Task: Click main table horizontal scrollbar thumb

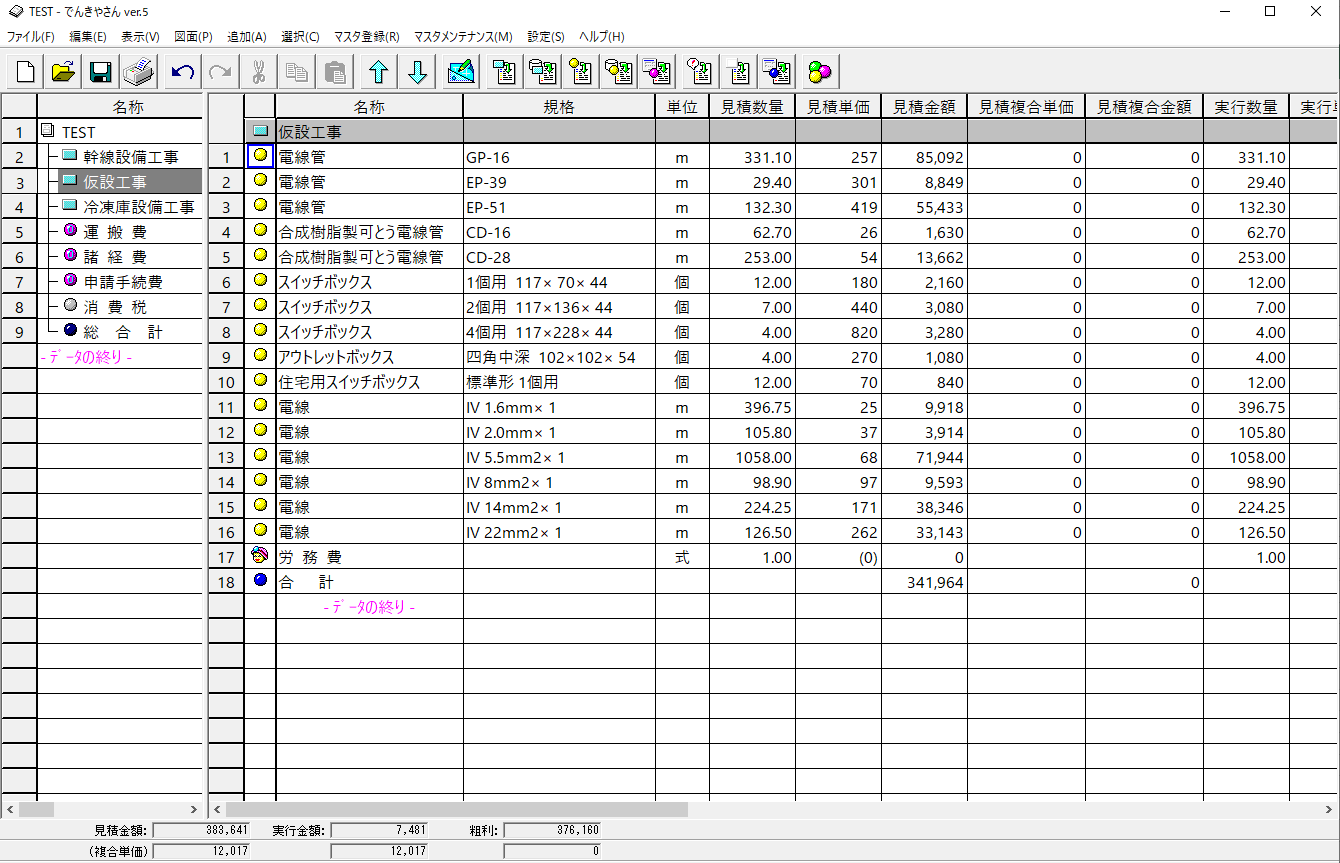Action: click(x=457, y=809)
